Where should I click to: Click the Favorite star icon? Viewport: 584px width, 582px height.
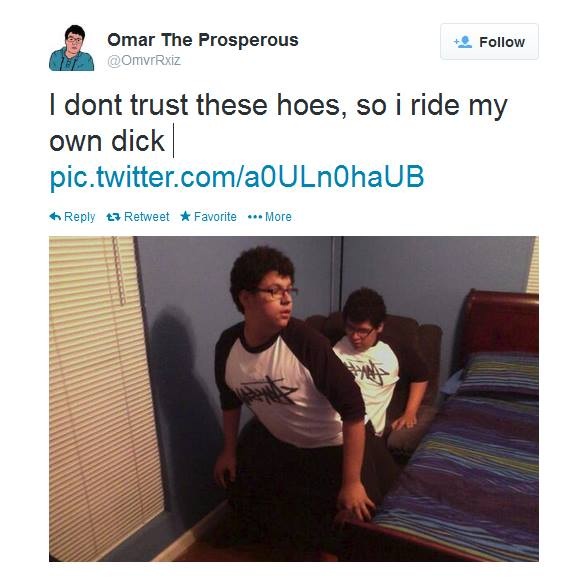pyautogui.click(x=185, y=216)
